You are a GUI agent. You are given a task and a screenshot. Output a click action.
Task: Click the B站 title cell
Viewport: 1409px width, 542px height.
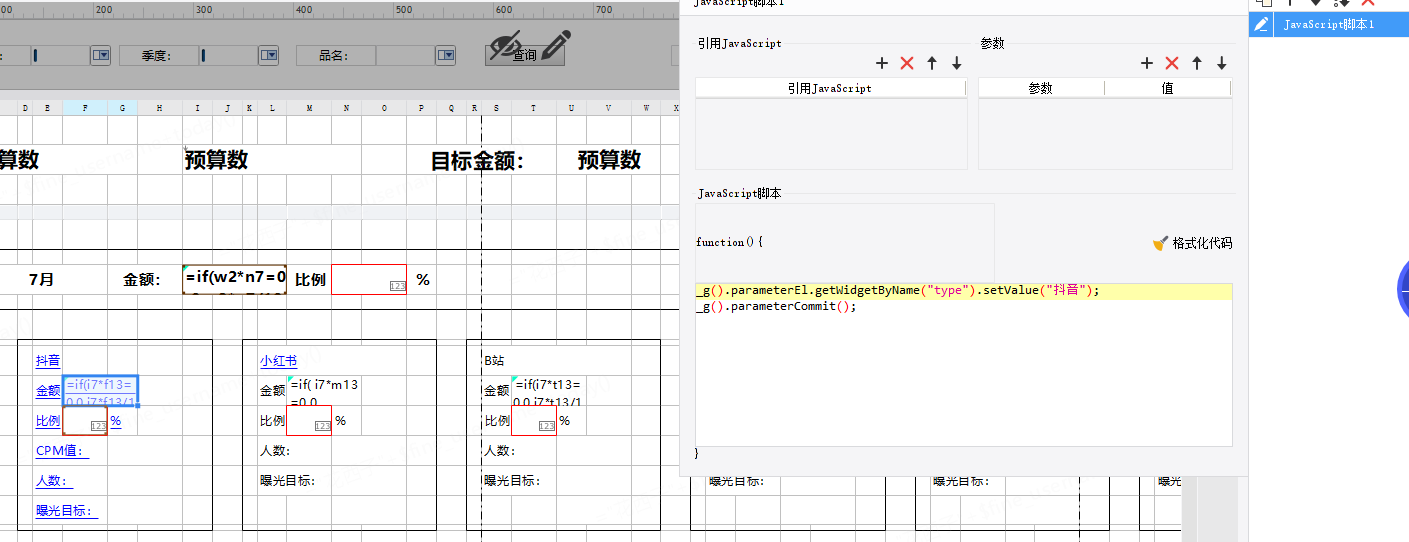[495, 361]
